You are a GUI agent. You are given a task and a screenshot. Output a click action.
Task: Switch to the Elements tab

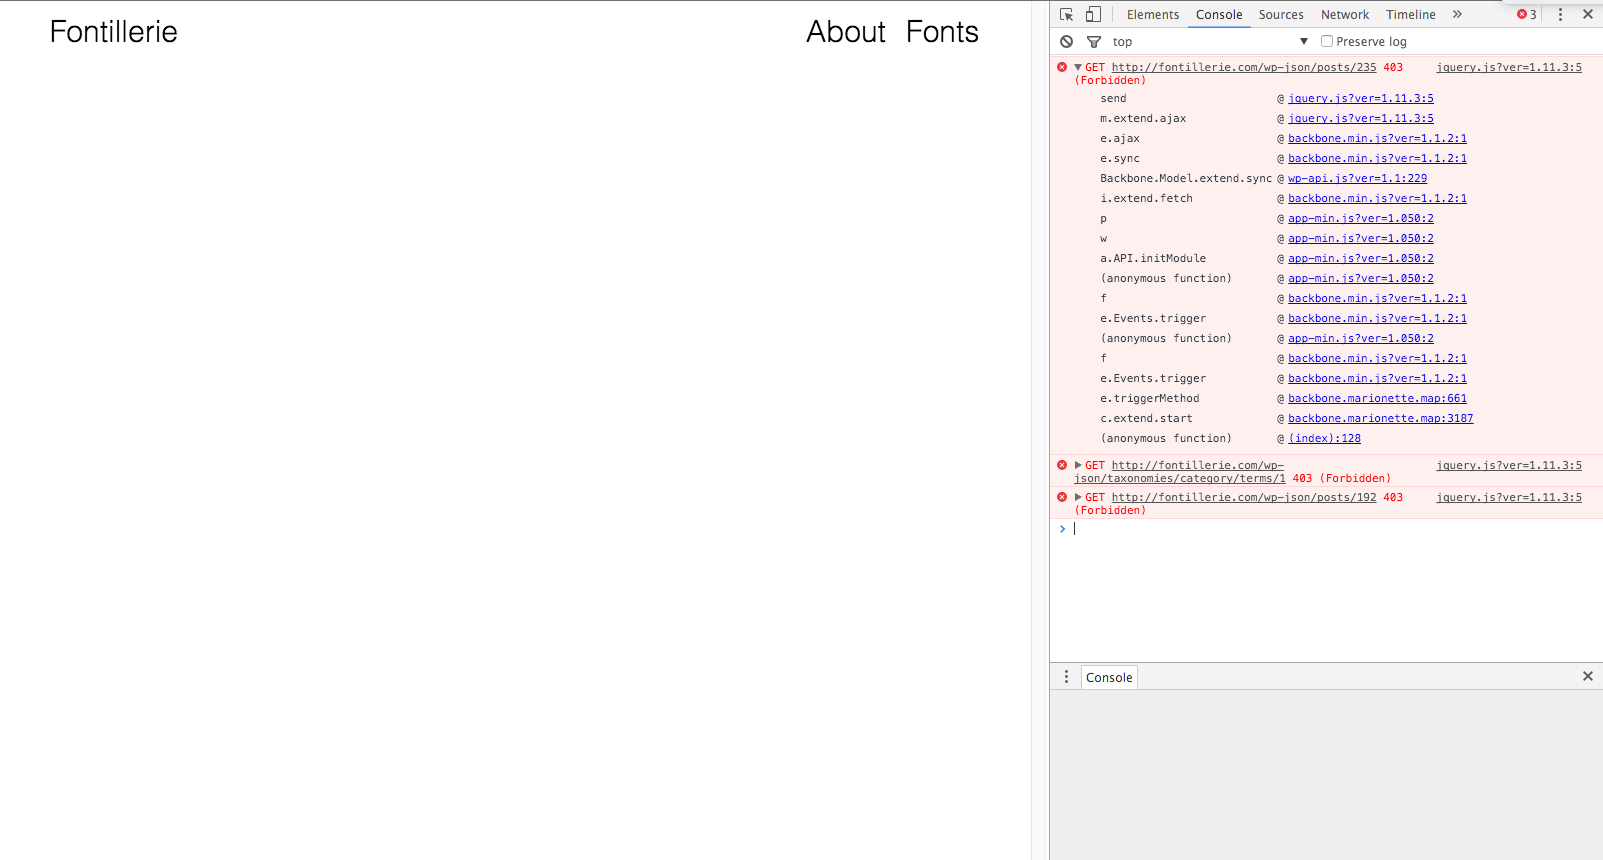[x=1152, y=14]
